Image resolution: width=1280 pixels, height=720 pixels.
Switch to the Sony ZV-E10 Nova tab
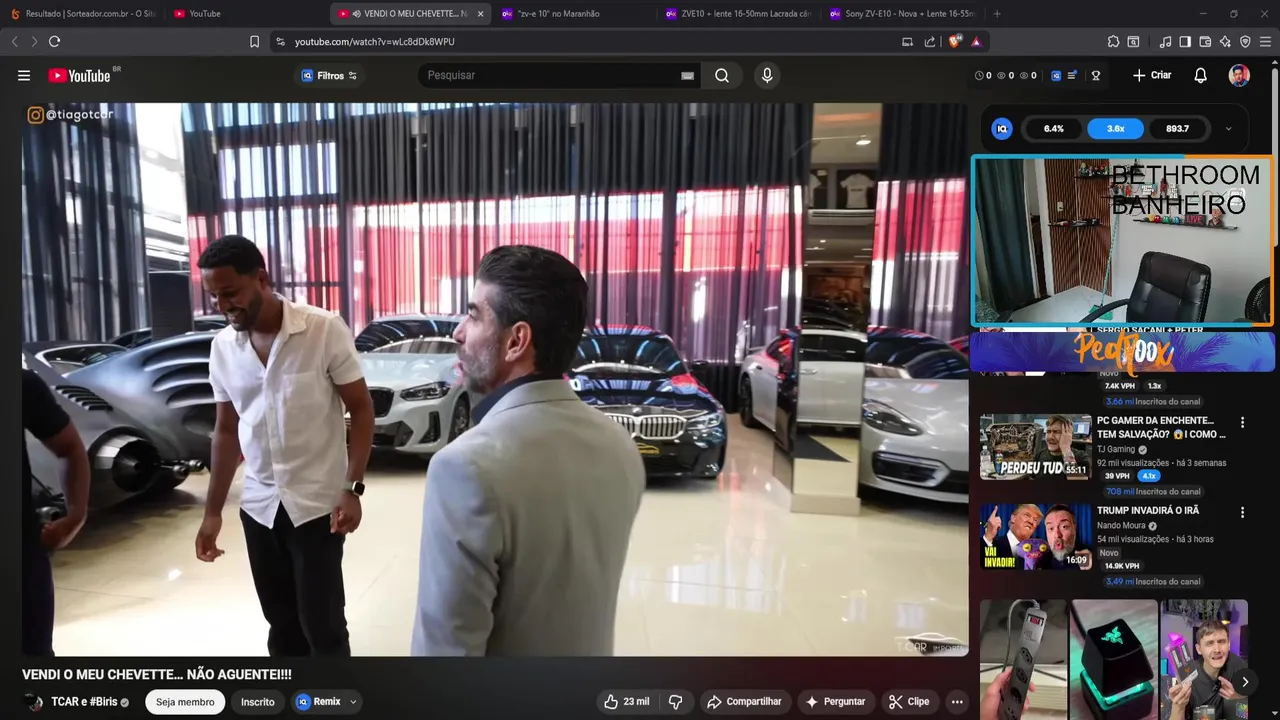904,14
